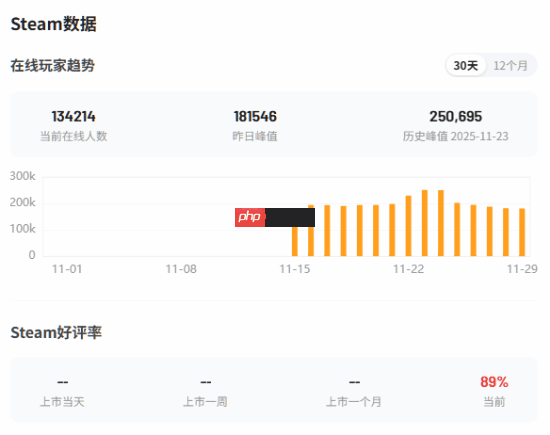Image resolution: width=550 pixels, height=435 pixels.
Task: Click the all-time peak value 250,695
Action: [456, 116]
